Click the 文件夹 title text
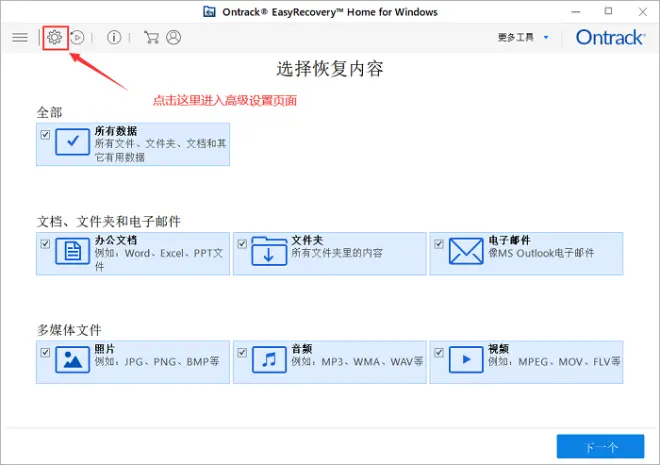The width and height of the screenshot is (660, 465). point(307,240)
